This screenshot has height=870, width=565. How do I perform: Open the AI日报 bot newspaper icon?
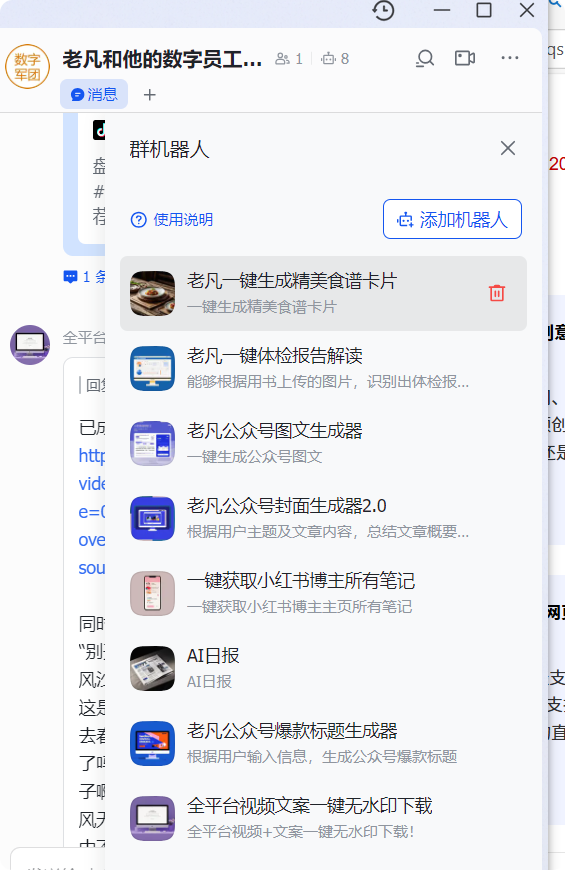point(153,669)
